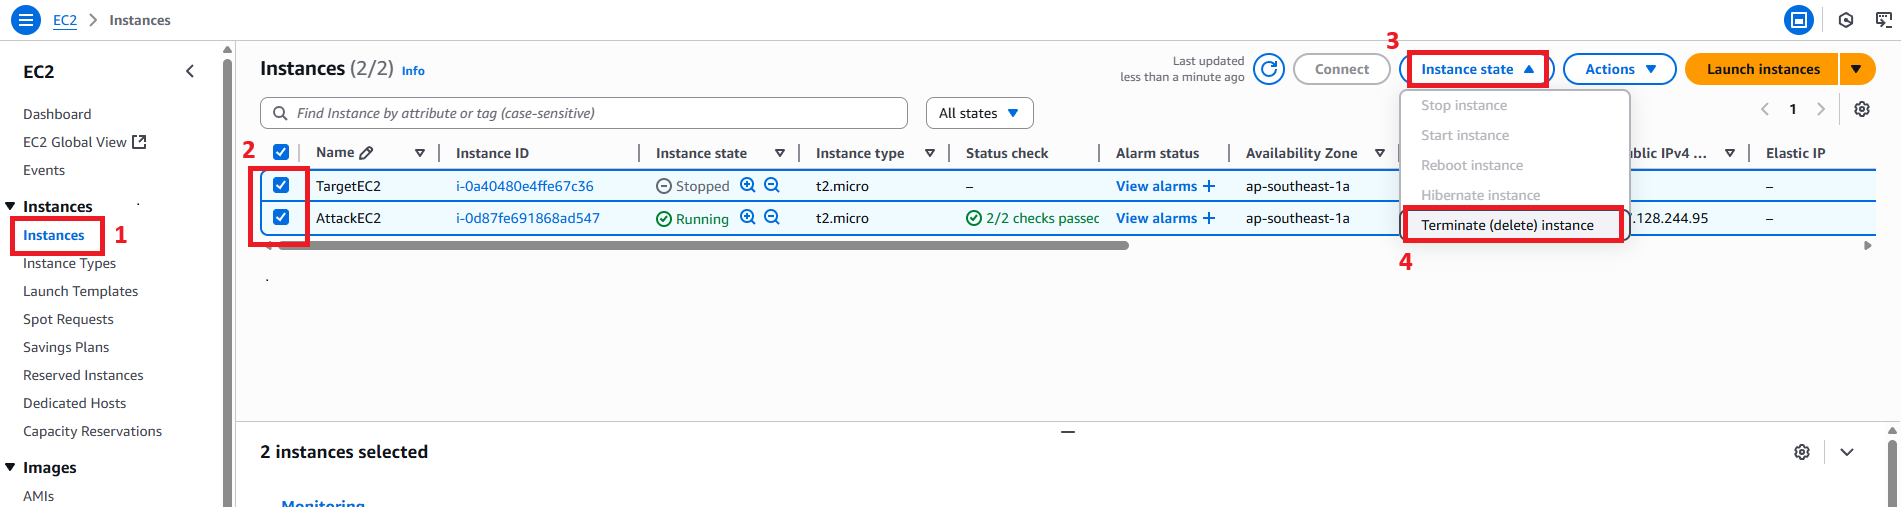Viewport: 1901px width, 507px height.
Task: Click the Connect button
Action: click(1341, 69)
